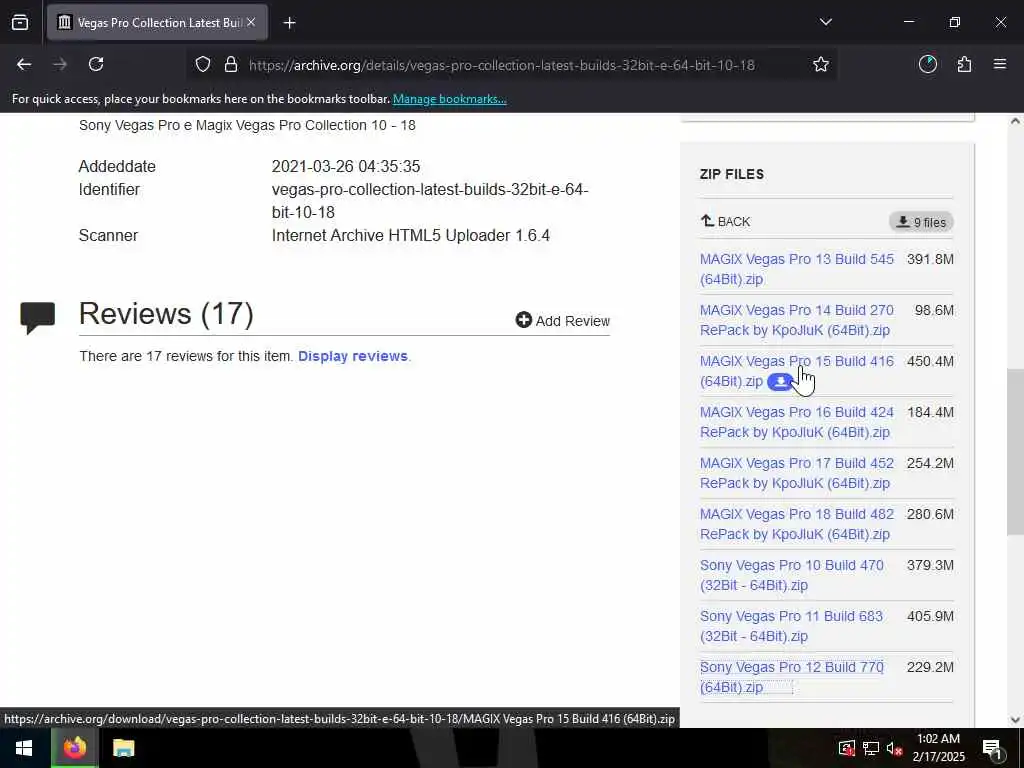Image resolution: width=1024 pixels, height=768 pixels.
Task: Click scrollbar down arrow
Action: (1016, 720)
